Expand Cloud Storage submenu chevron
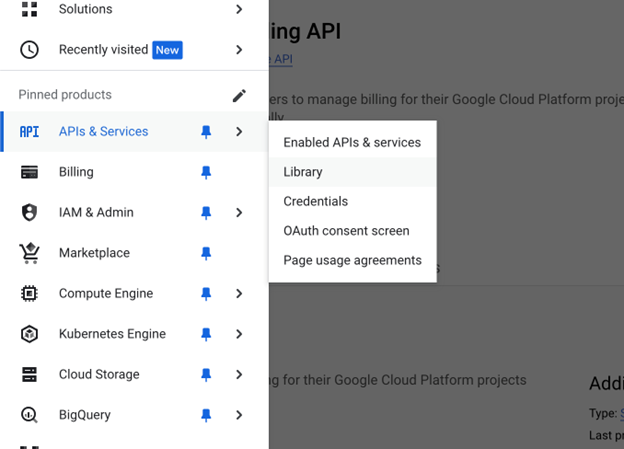This screenshot has height=449, width=624. 239,375
